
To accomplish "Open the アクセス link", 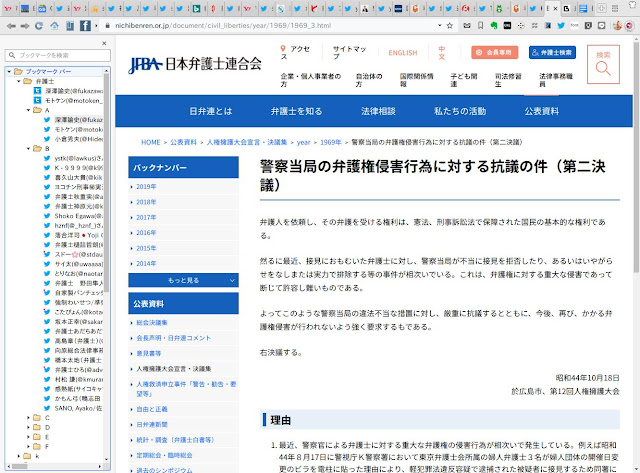I will [x=295, y=53].
